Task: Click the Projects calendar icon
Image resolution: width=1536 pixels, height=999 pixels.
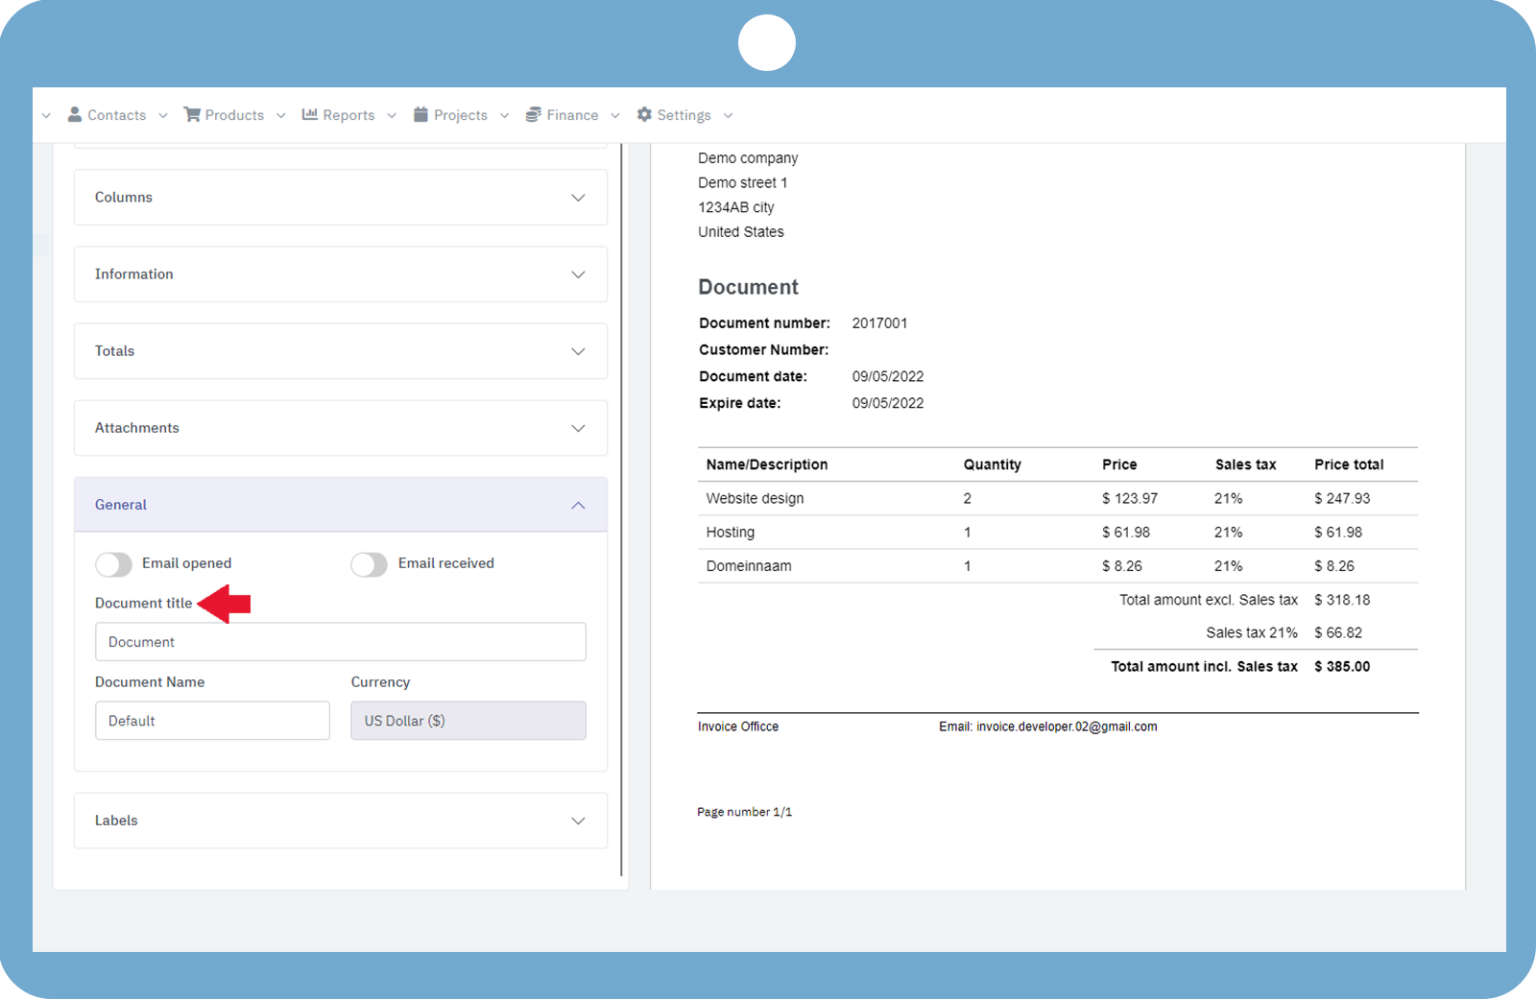Action: 421,115
